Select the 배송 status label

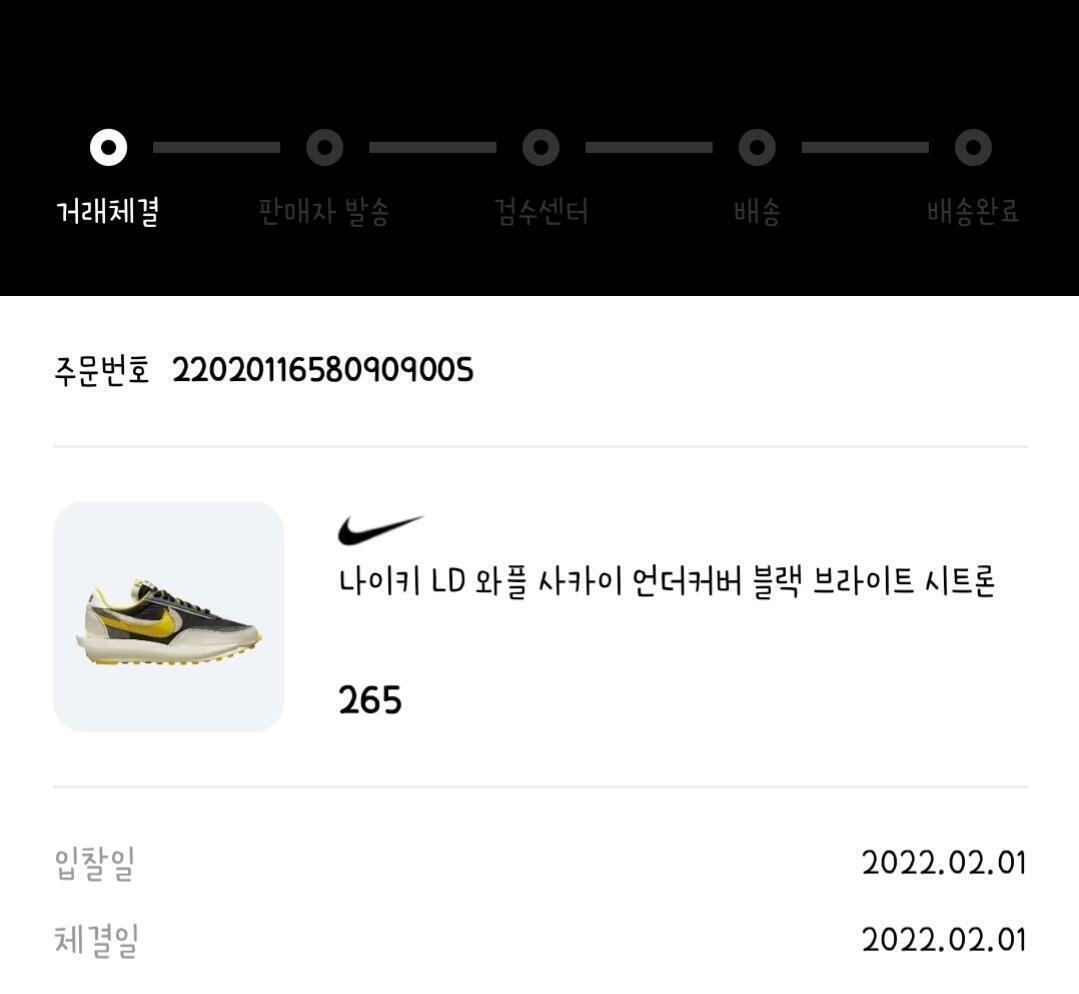coord(757,211)
